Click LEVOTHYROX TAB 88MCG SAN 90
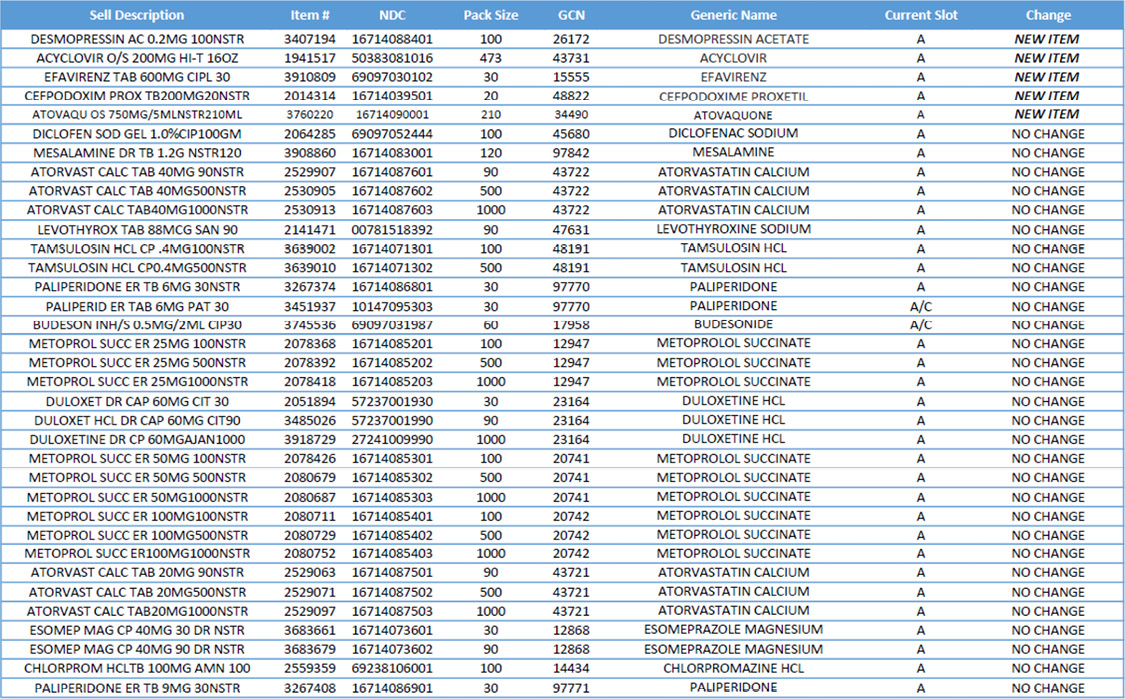 tap(136, 230)
